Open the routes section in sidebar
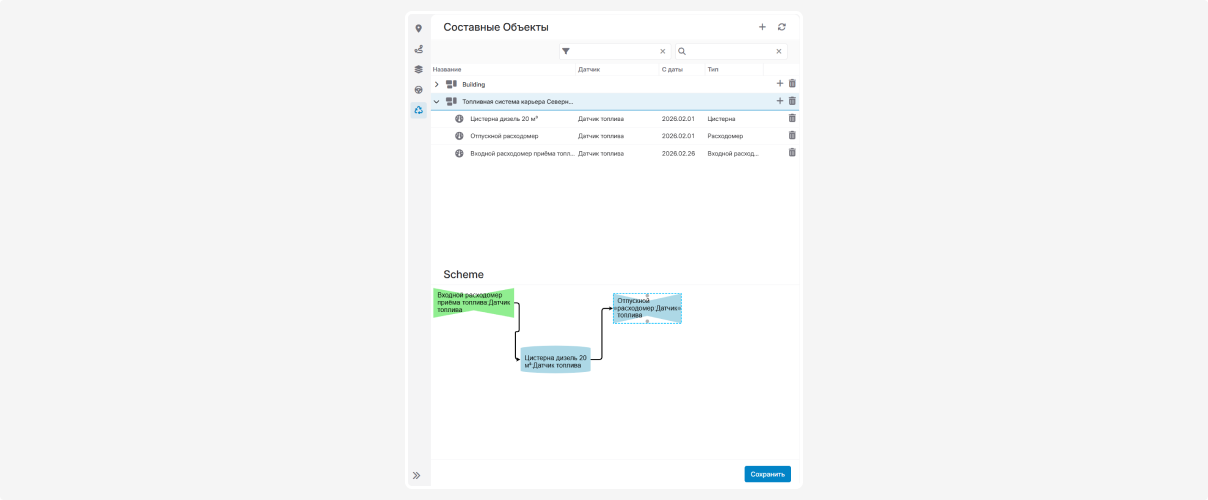This screenshot has width=1208, height=500. pyautogui.click(x=418, y=49)
